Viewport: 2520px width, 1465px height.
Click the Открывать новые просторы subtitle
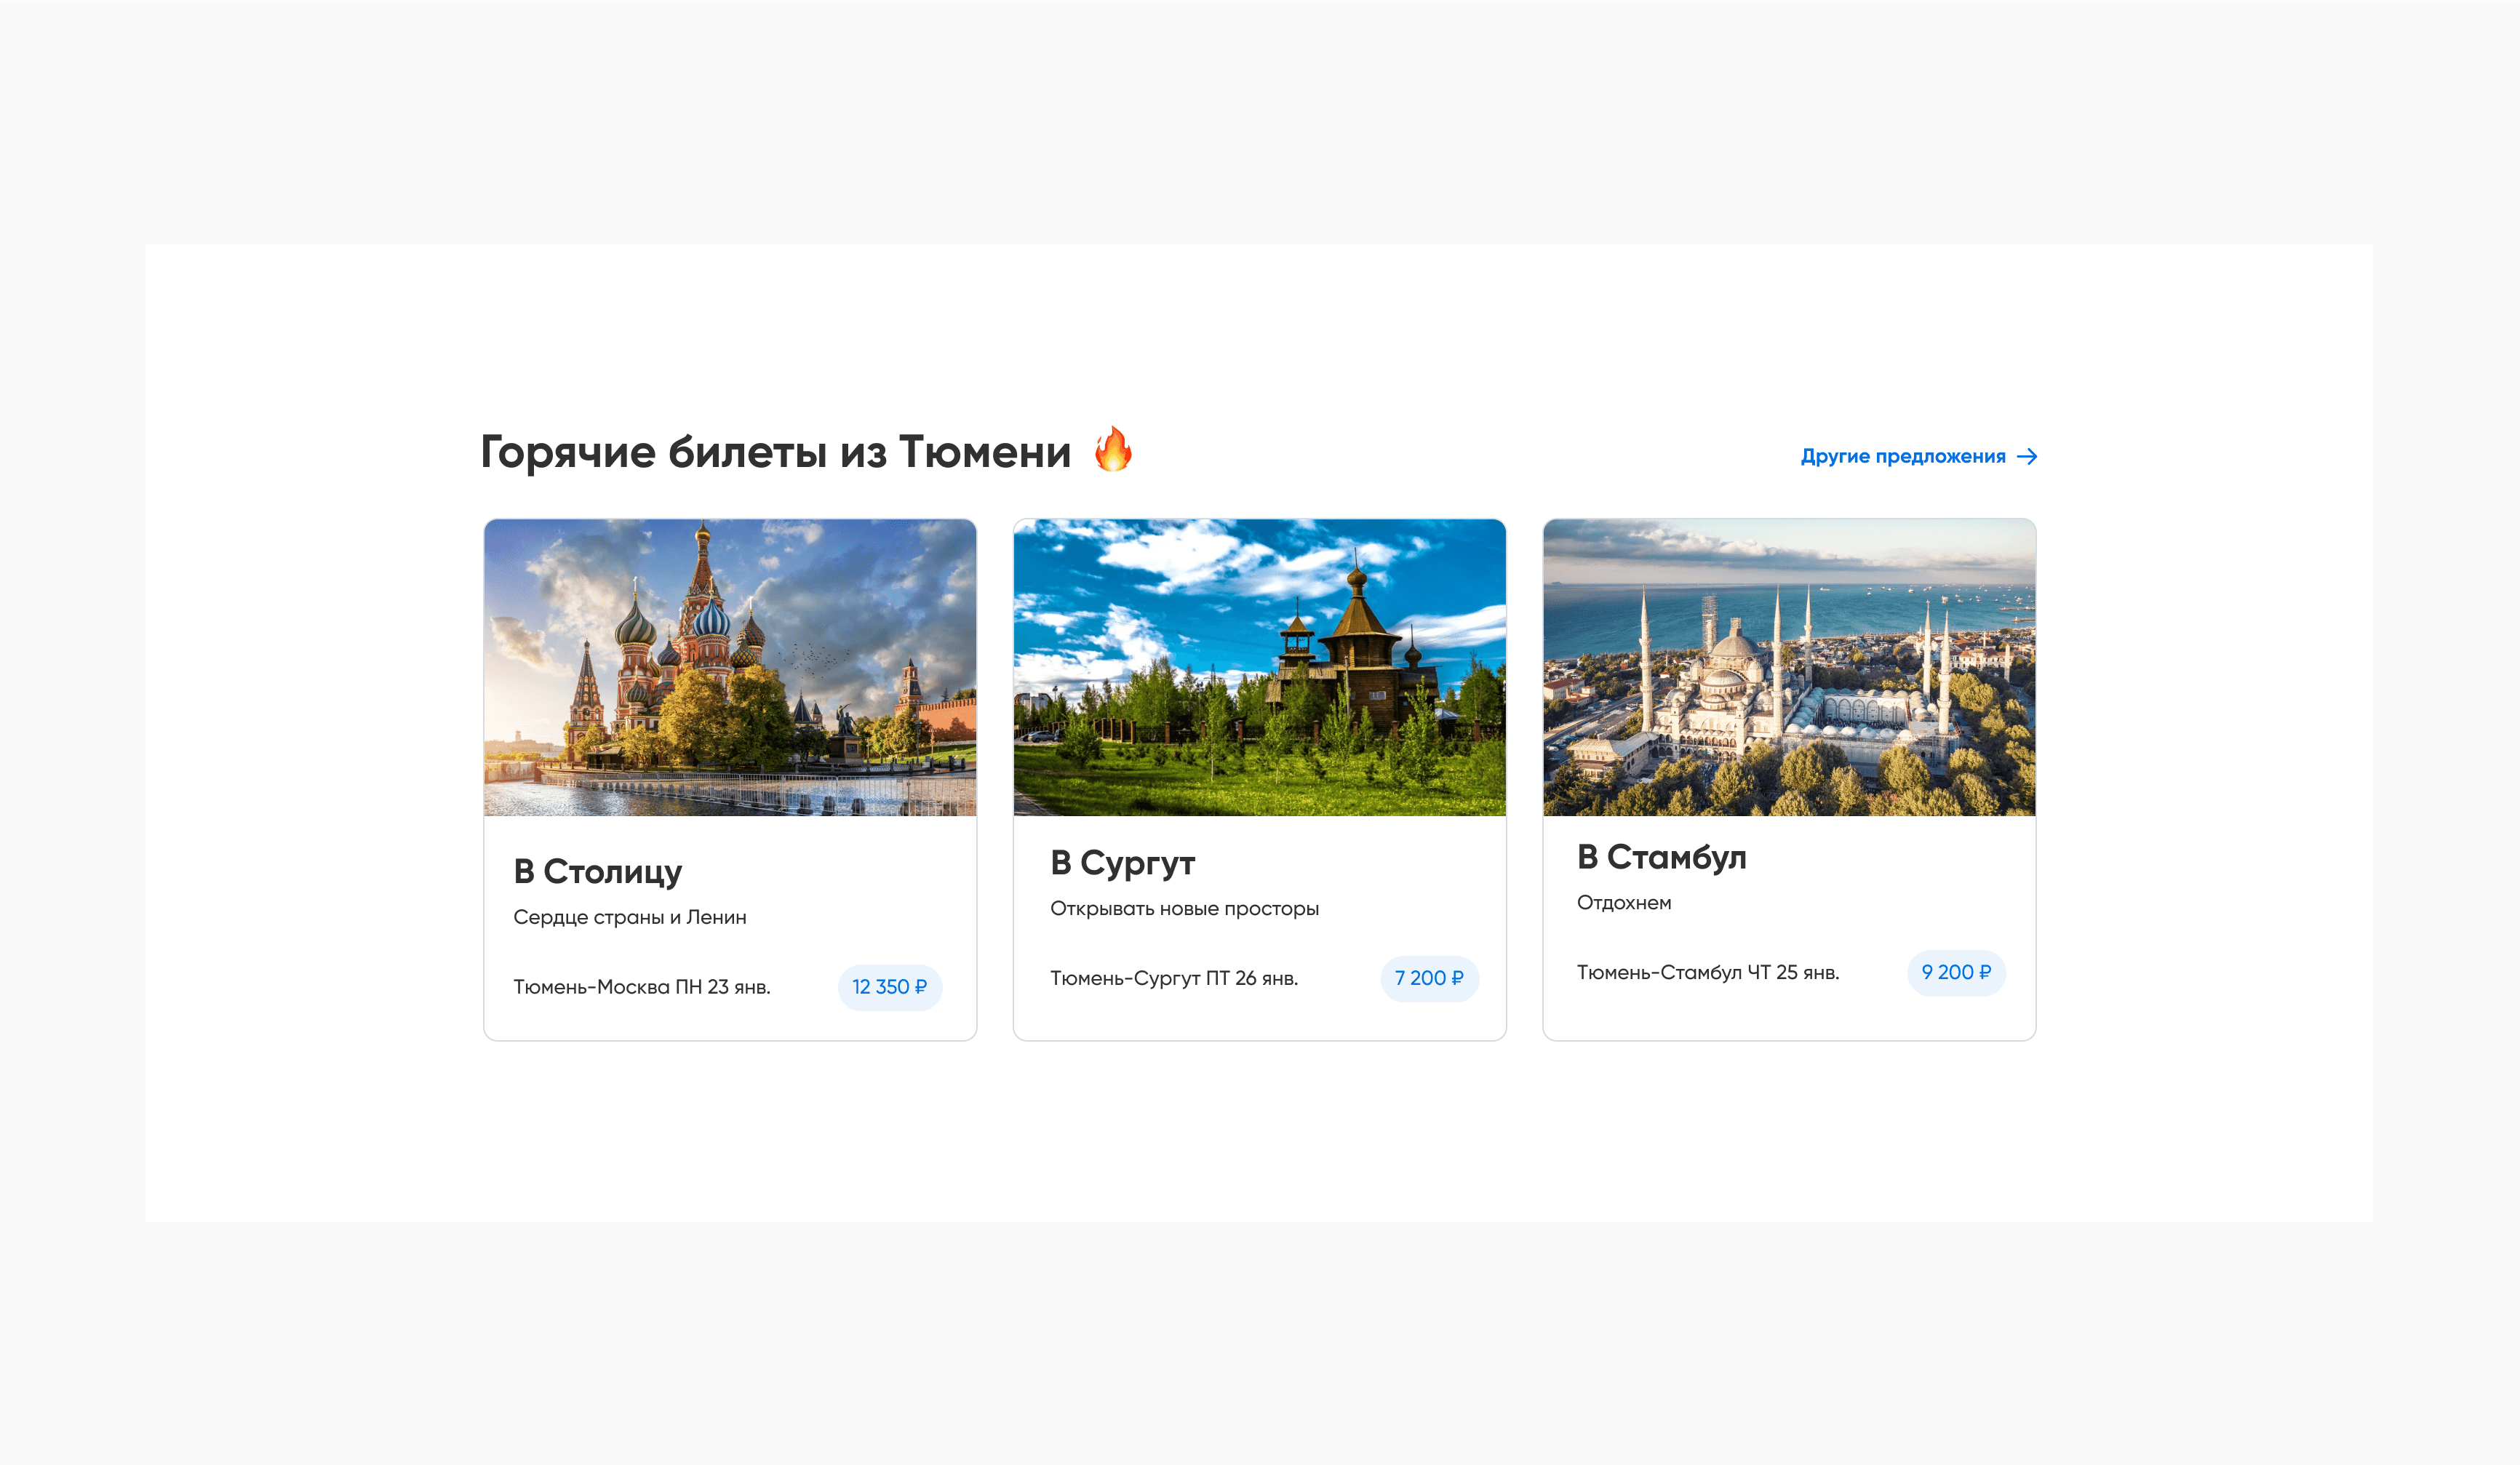click(x=1184, y=908)
